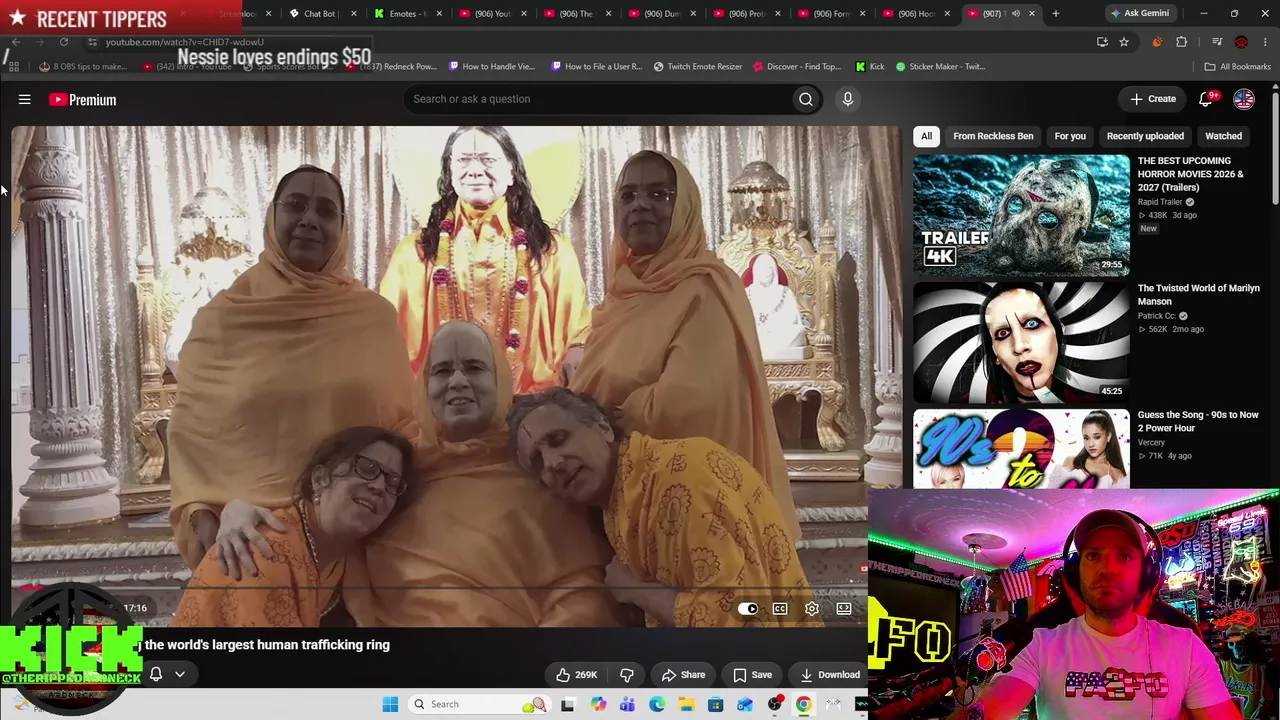
Task: Click the Windows taskbar search box
Action: point(480,704)
